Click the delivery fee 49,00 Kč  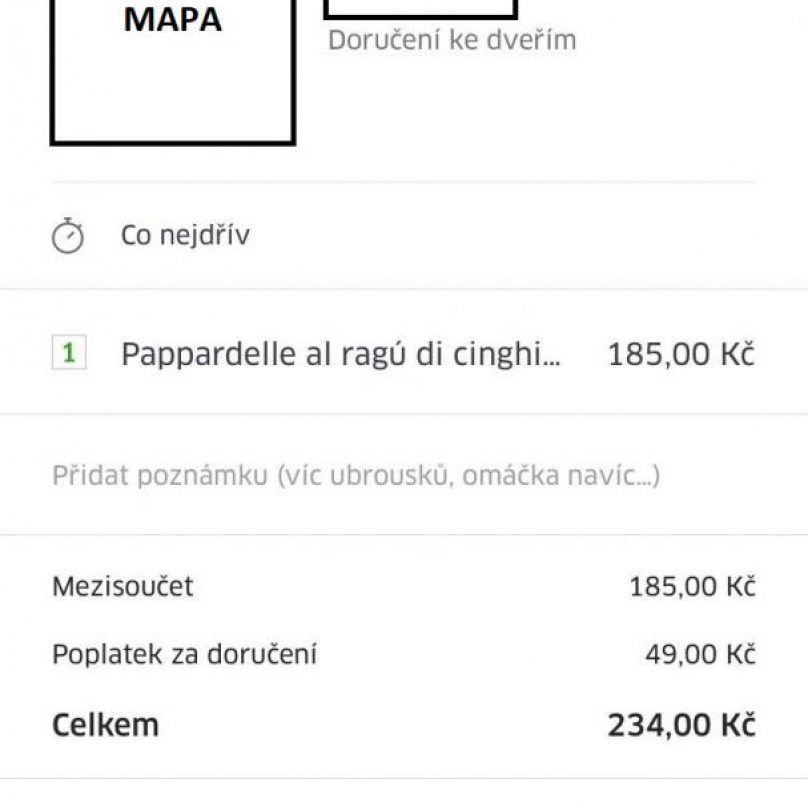point(700,655)
